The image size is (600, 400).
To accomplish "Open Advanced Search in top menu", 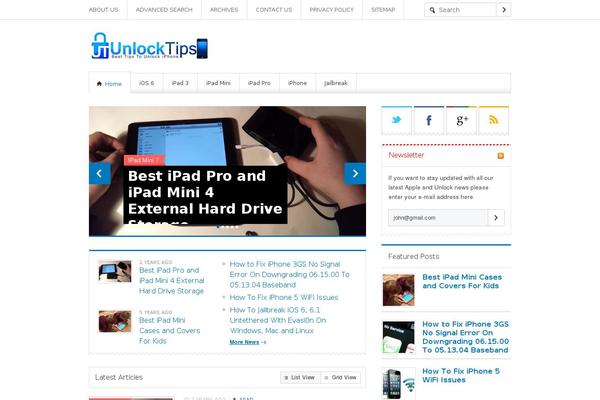I will [x=164, y=10].
